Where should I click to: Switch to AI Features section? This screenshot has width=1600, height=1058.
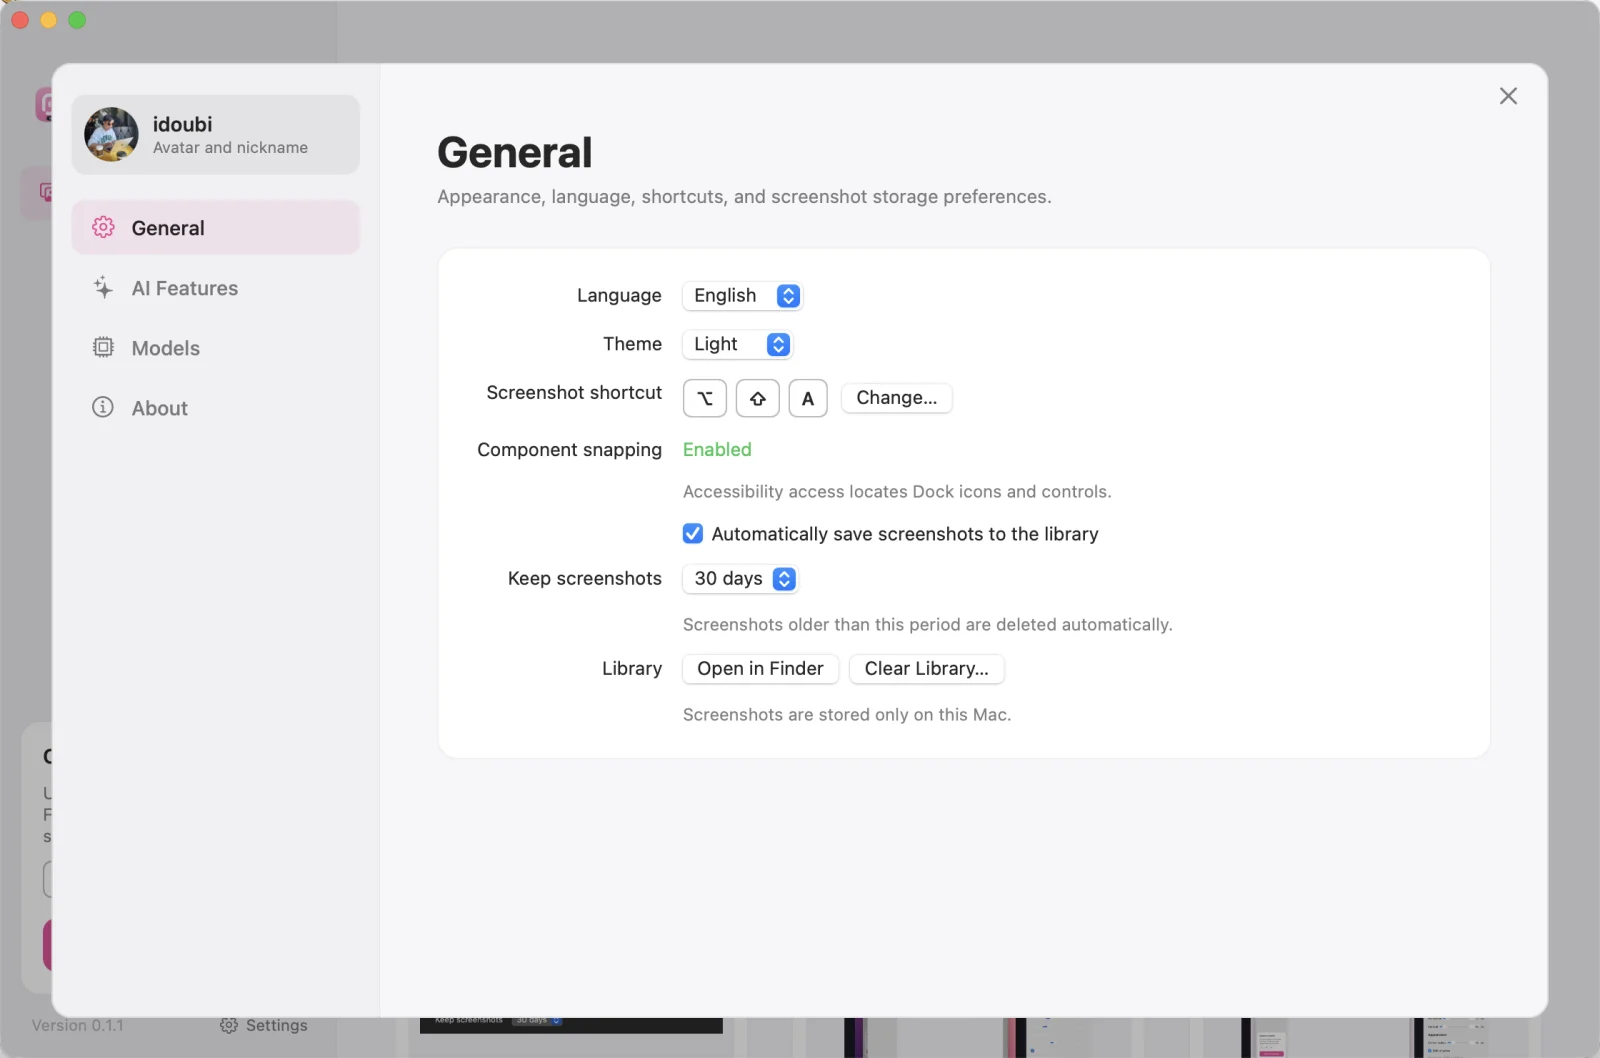(215, 288)
